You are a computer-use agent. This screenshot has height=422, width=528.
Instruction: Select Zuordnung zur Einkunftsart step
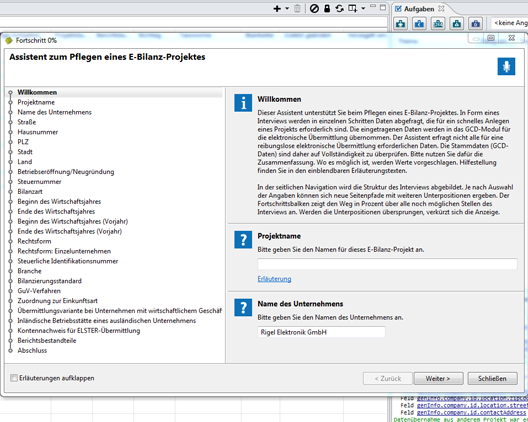[58, 301]
